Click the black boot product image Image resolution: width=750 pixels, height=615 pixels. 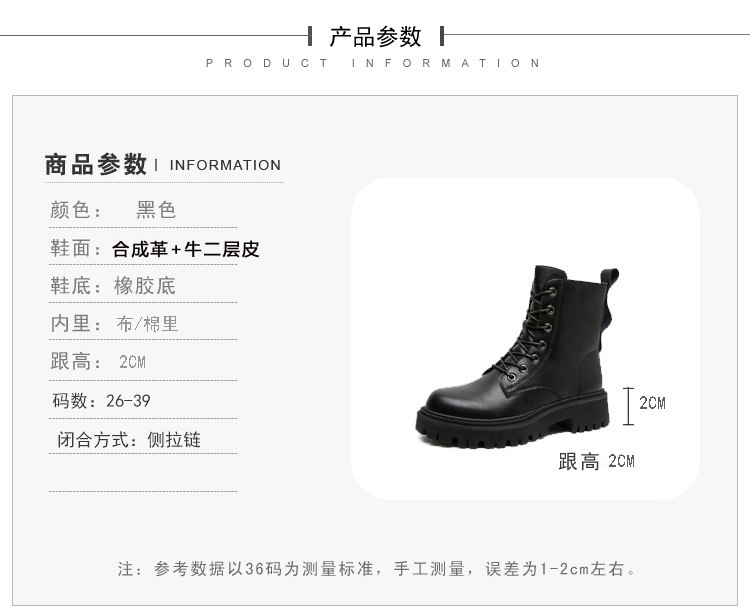click(x=513, y=356)
